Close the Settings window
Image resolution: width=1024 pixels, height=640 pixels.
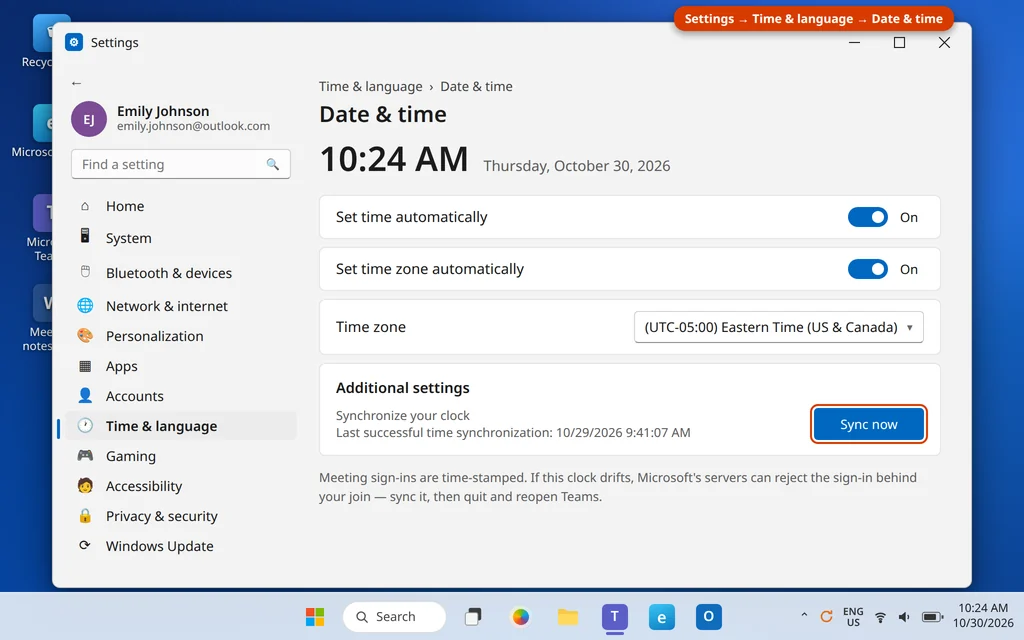(944, 42)
